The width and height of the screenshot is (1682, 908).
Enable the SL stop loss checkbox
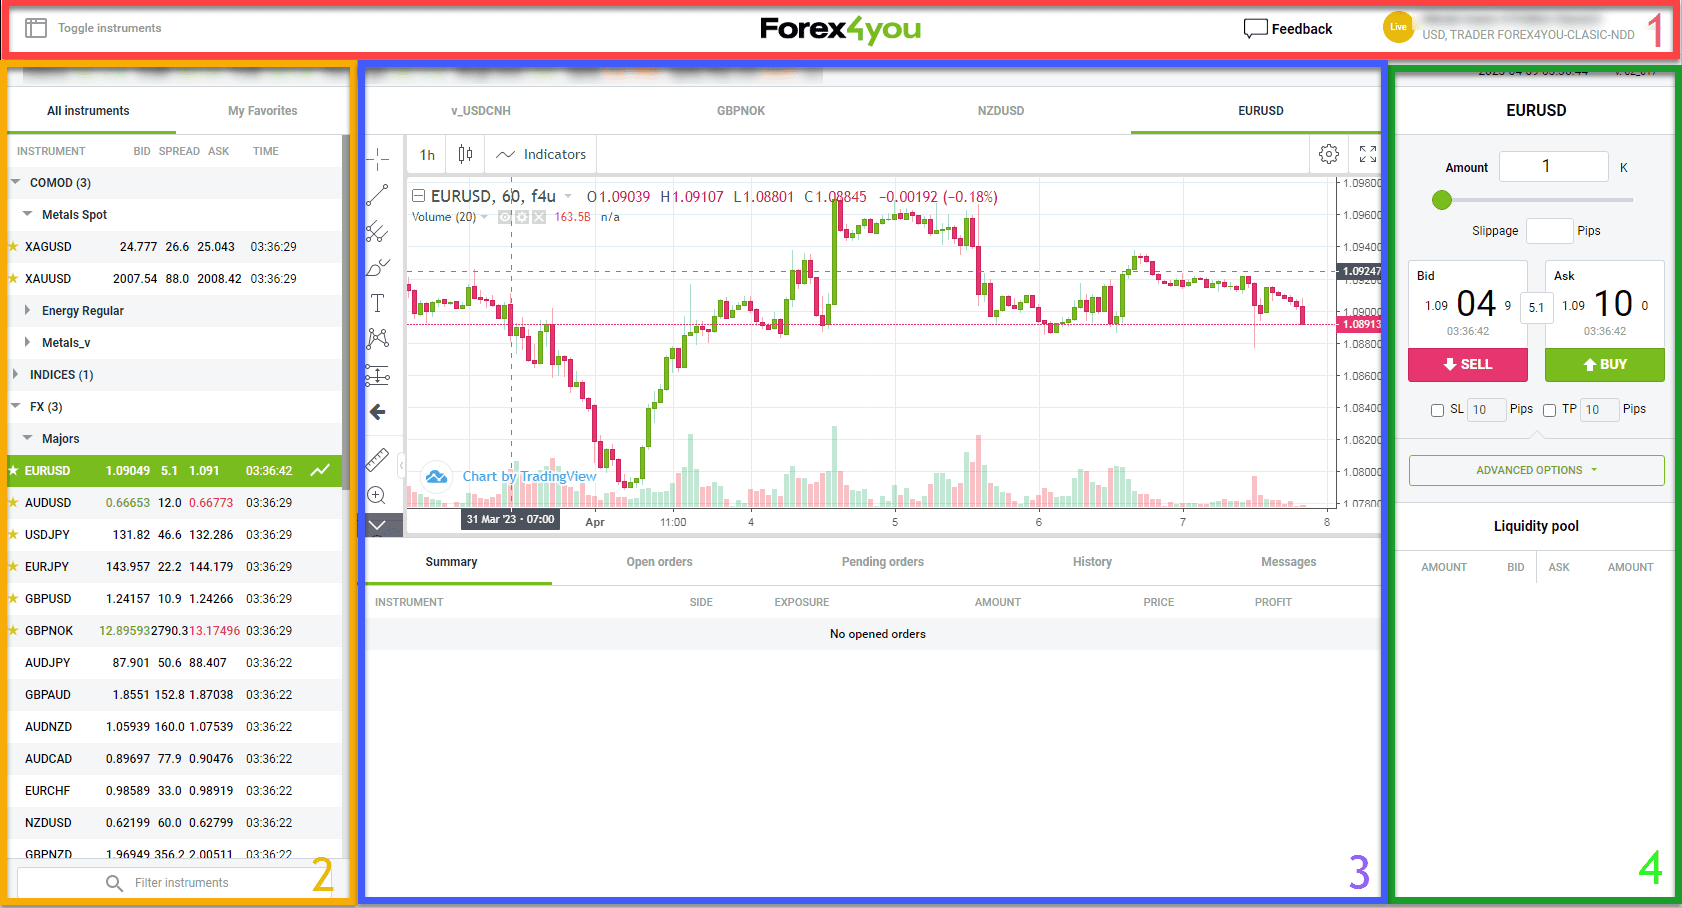click(1437, 410)
